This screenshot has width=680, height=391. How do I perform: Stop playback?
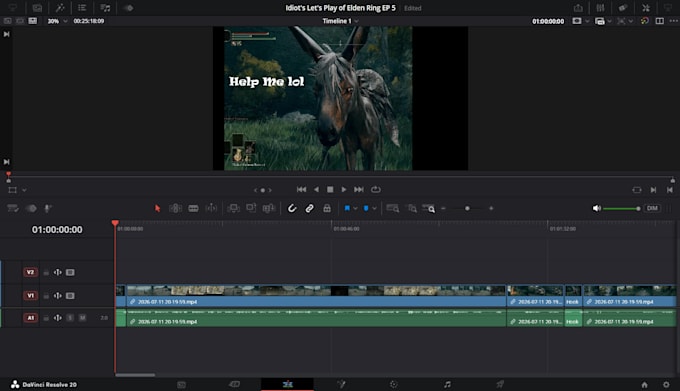coord(330,189)
